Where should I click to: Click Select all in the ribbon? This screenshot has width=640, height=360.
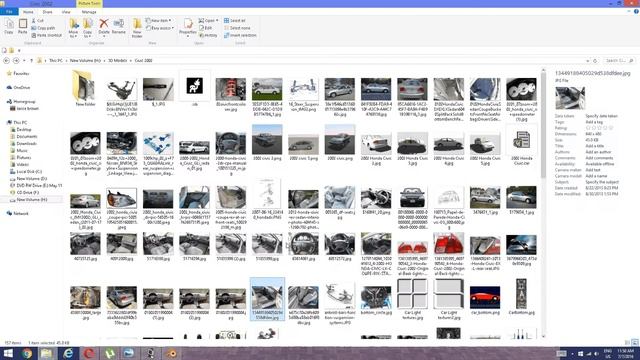pyautogui.click(x=235, y=20)
